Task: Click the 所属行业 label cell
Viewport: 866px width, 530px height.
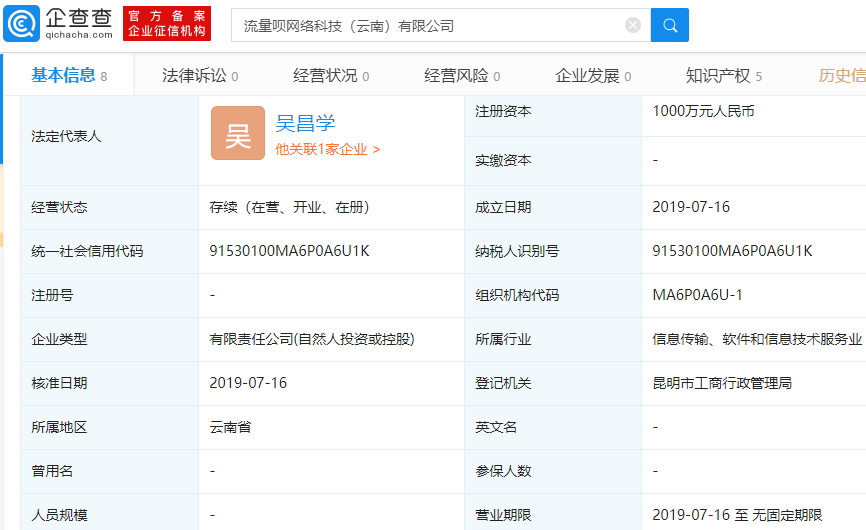Action: point(553,340)
